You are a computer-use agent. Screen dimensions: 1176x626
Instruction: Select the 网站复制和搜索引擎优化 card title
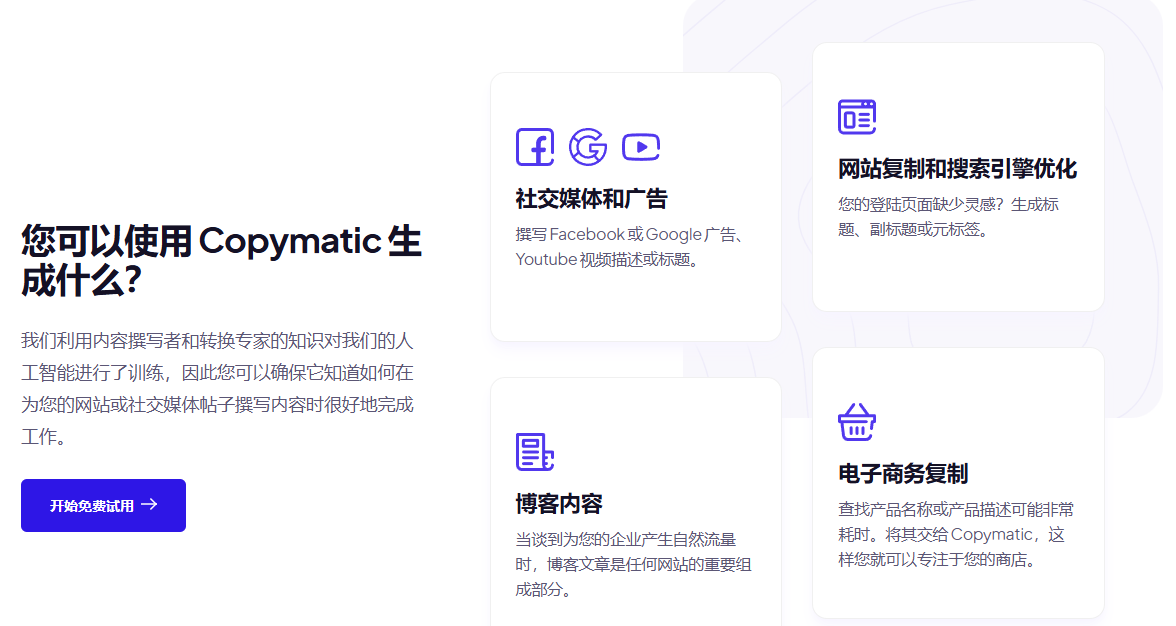click(x=957, y=169)
